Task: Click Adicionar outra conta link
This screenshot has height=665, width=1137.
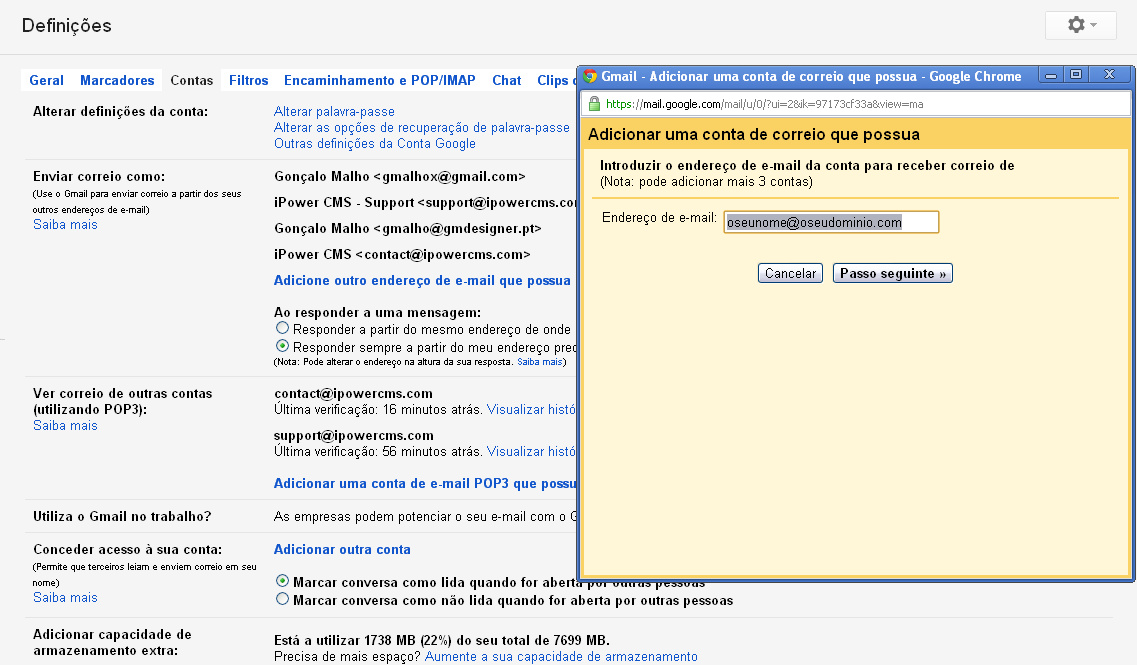Action: pos(342,550)
